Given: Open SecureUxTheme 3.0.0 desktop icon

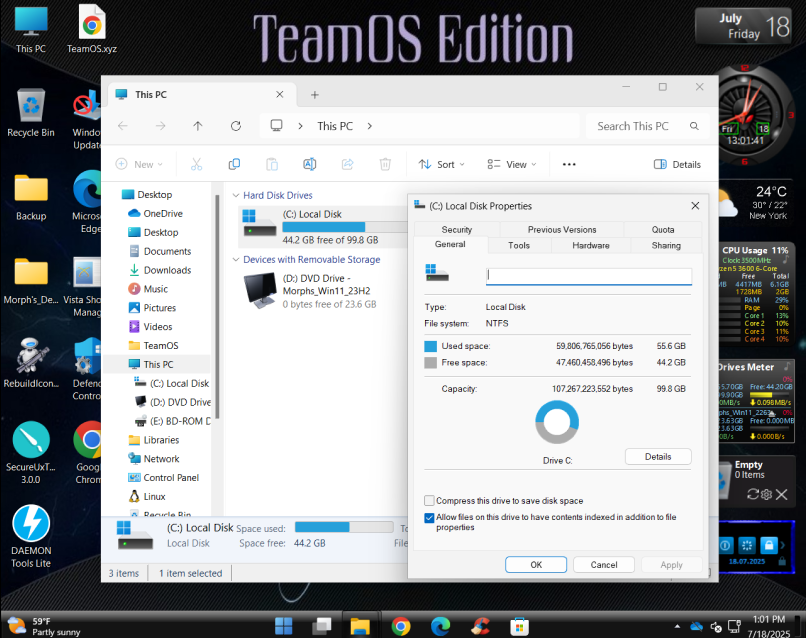Looking at the screenshot, I should (31, 452).
